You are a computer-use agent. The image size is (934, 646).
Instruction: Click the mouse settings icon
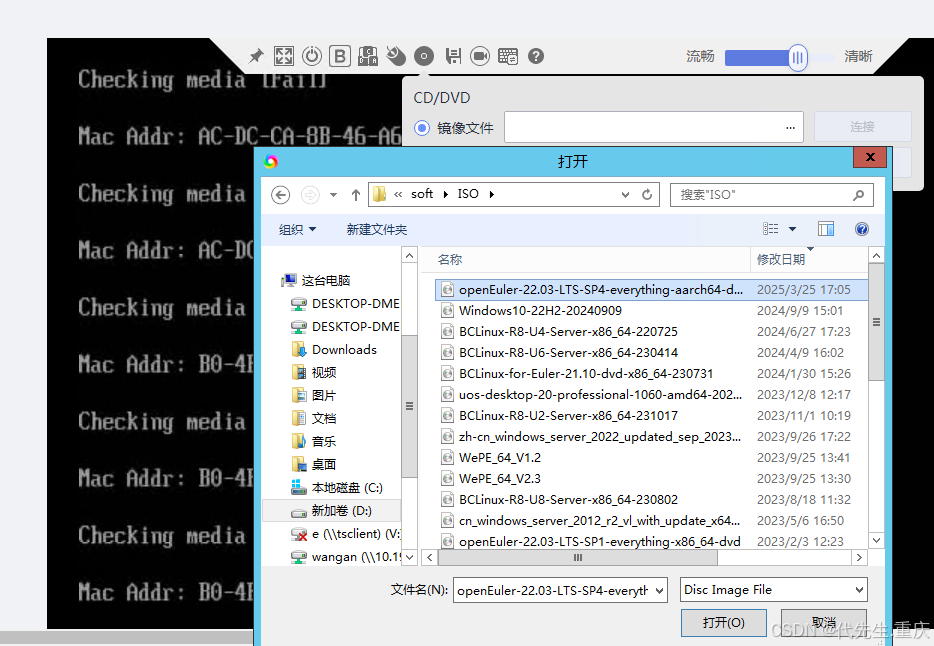click(x=396, y=56)
